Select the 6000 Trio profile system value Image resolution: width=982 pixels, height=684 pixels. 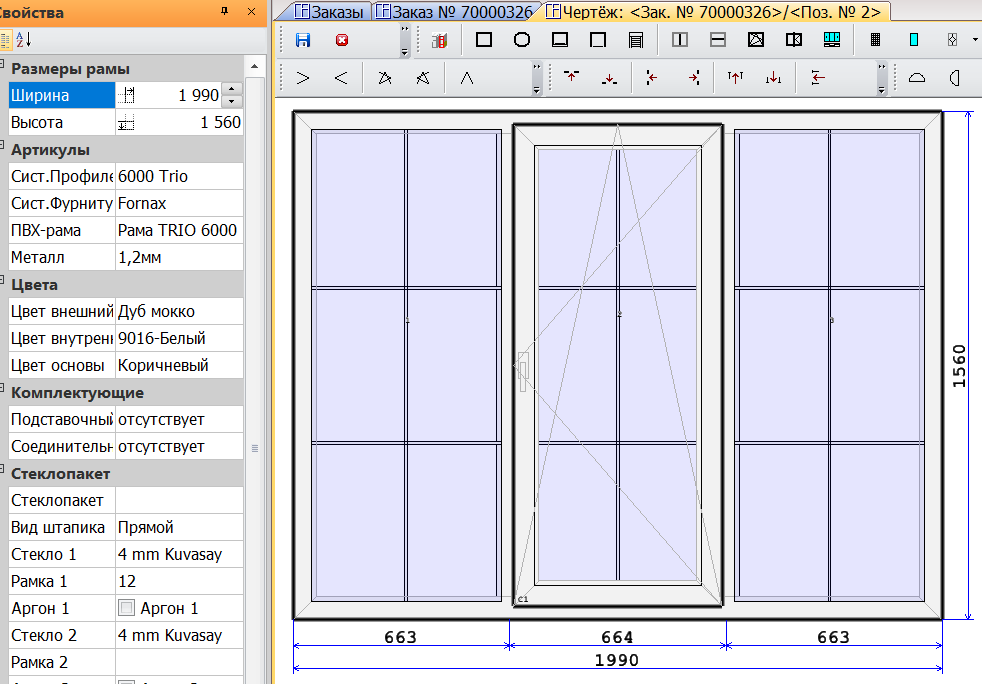point(179,177)
